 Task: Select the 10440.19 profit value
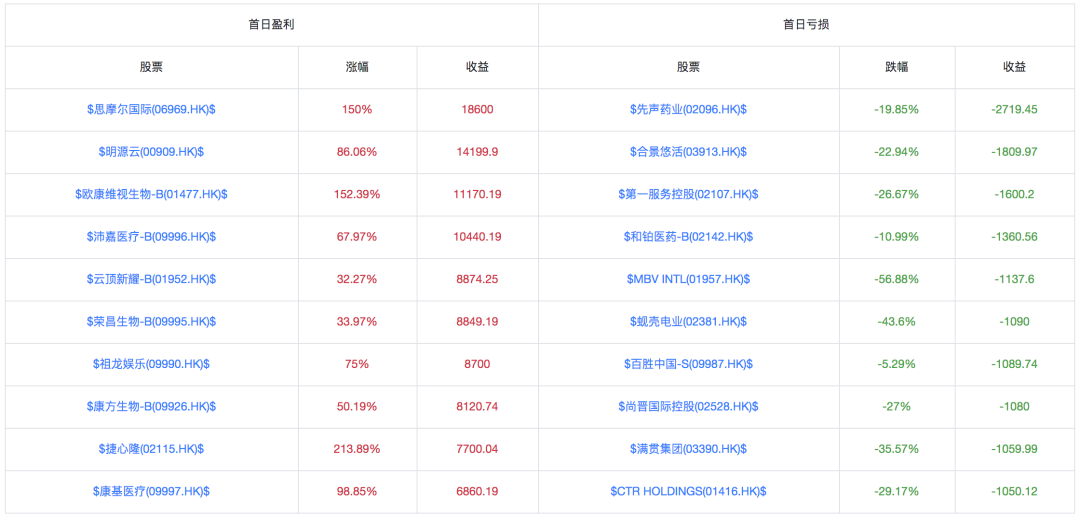(x=477, y=236)
